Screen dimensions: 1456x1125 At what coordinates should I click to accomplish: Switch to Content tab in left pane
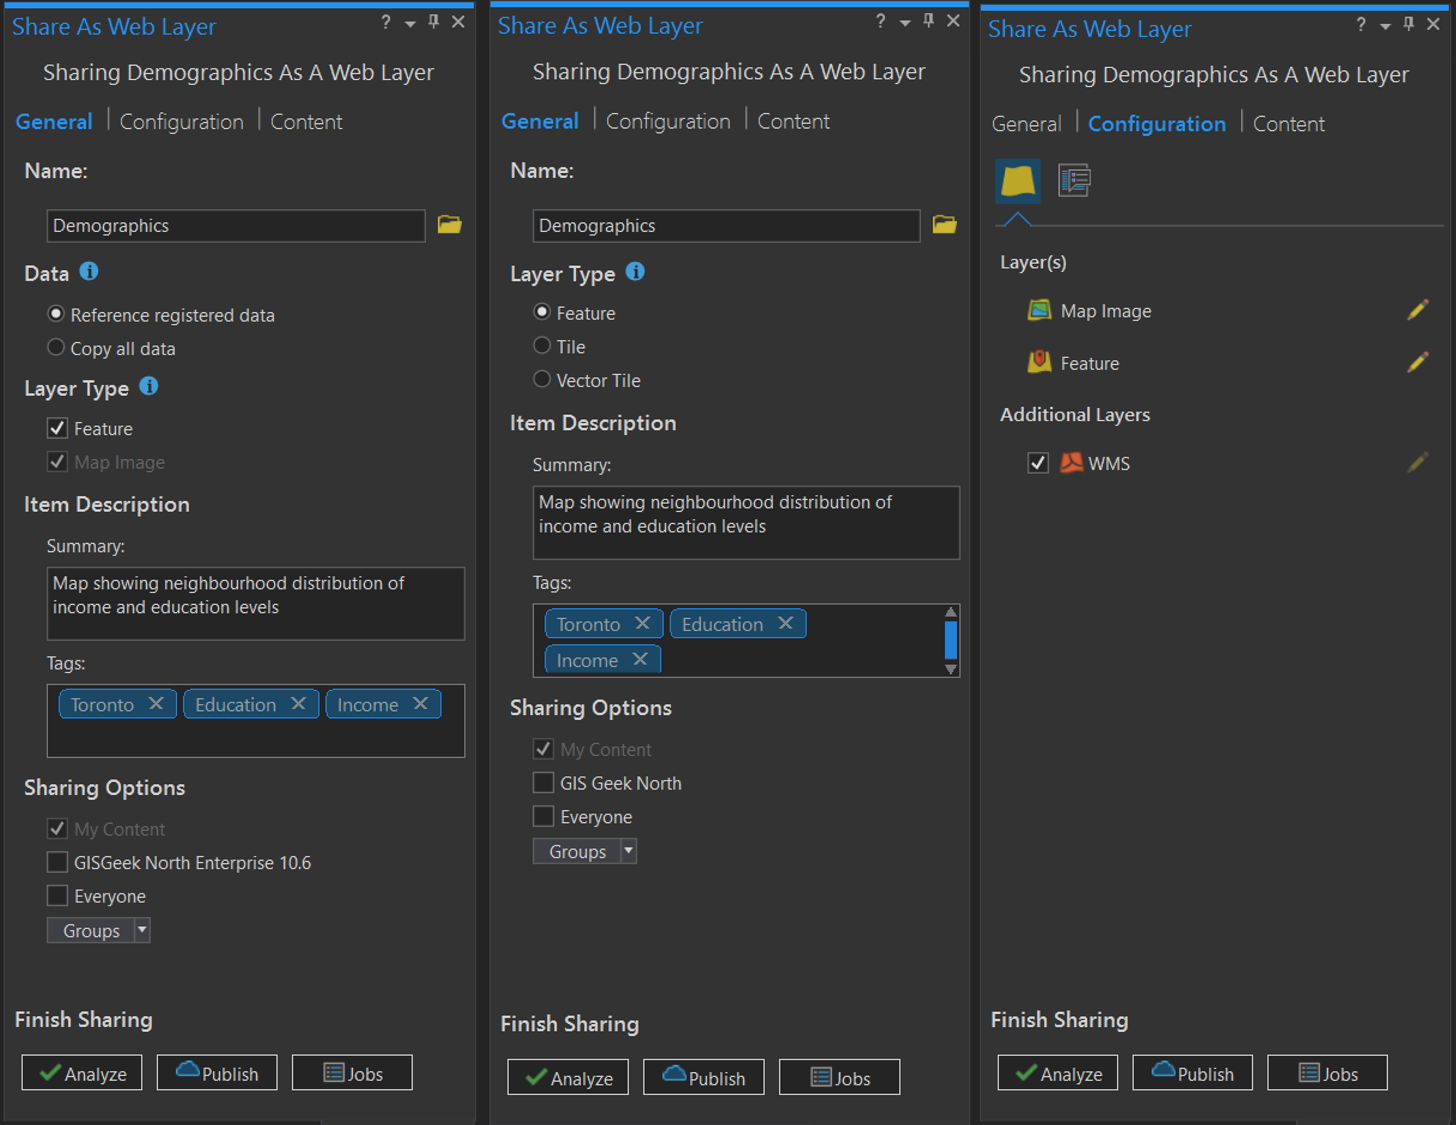point(306,122)
